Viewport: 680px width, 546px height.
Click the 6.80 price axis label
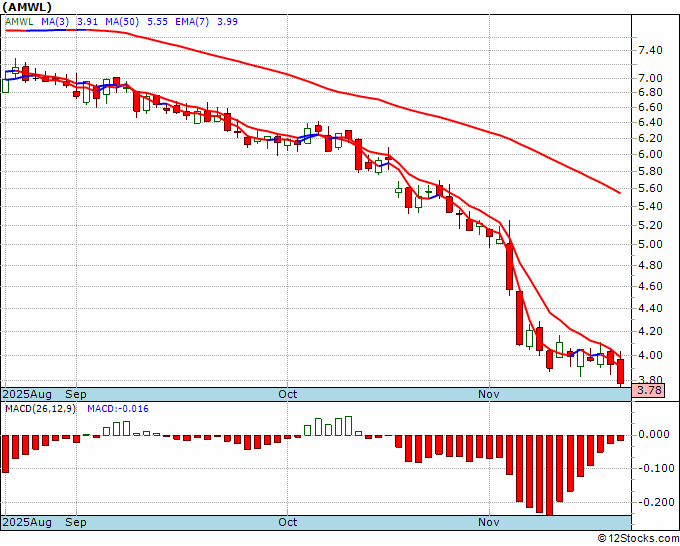coord(651,92)
